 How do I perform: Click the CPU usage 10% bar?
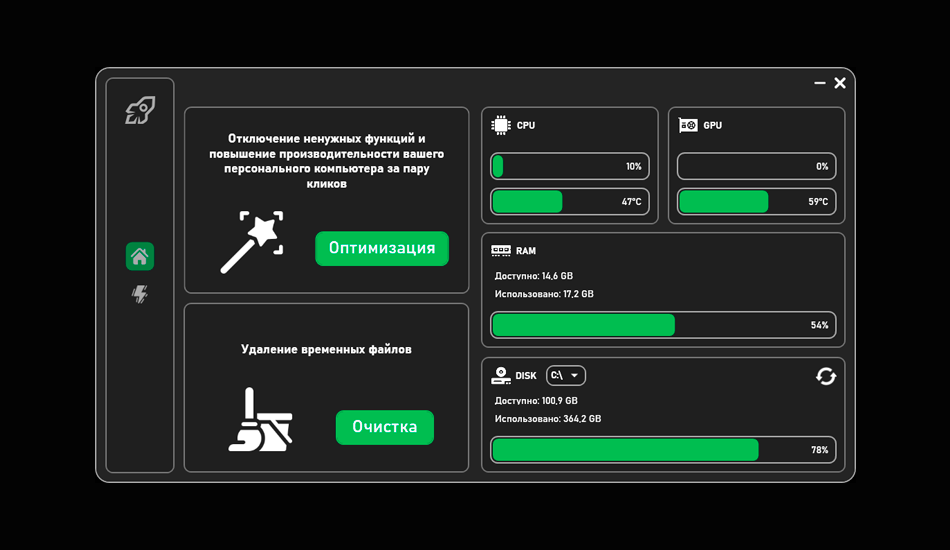point(569,167)
